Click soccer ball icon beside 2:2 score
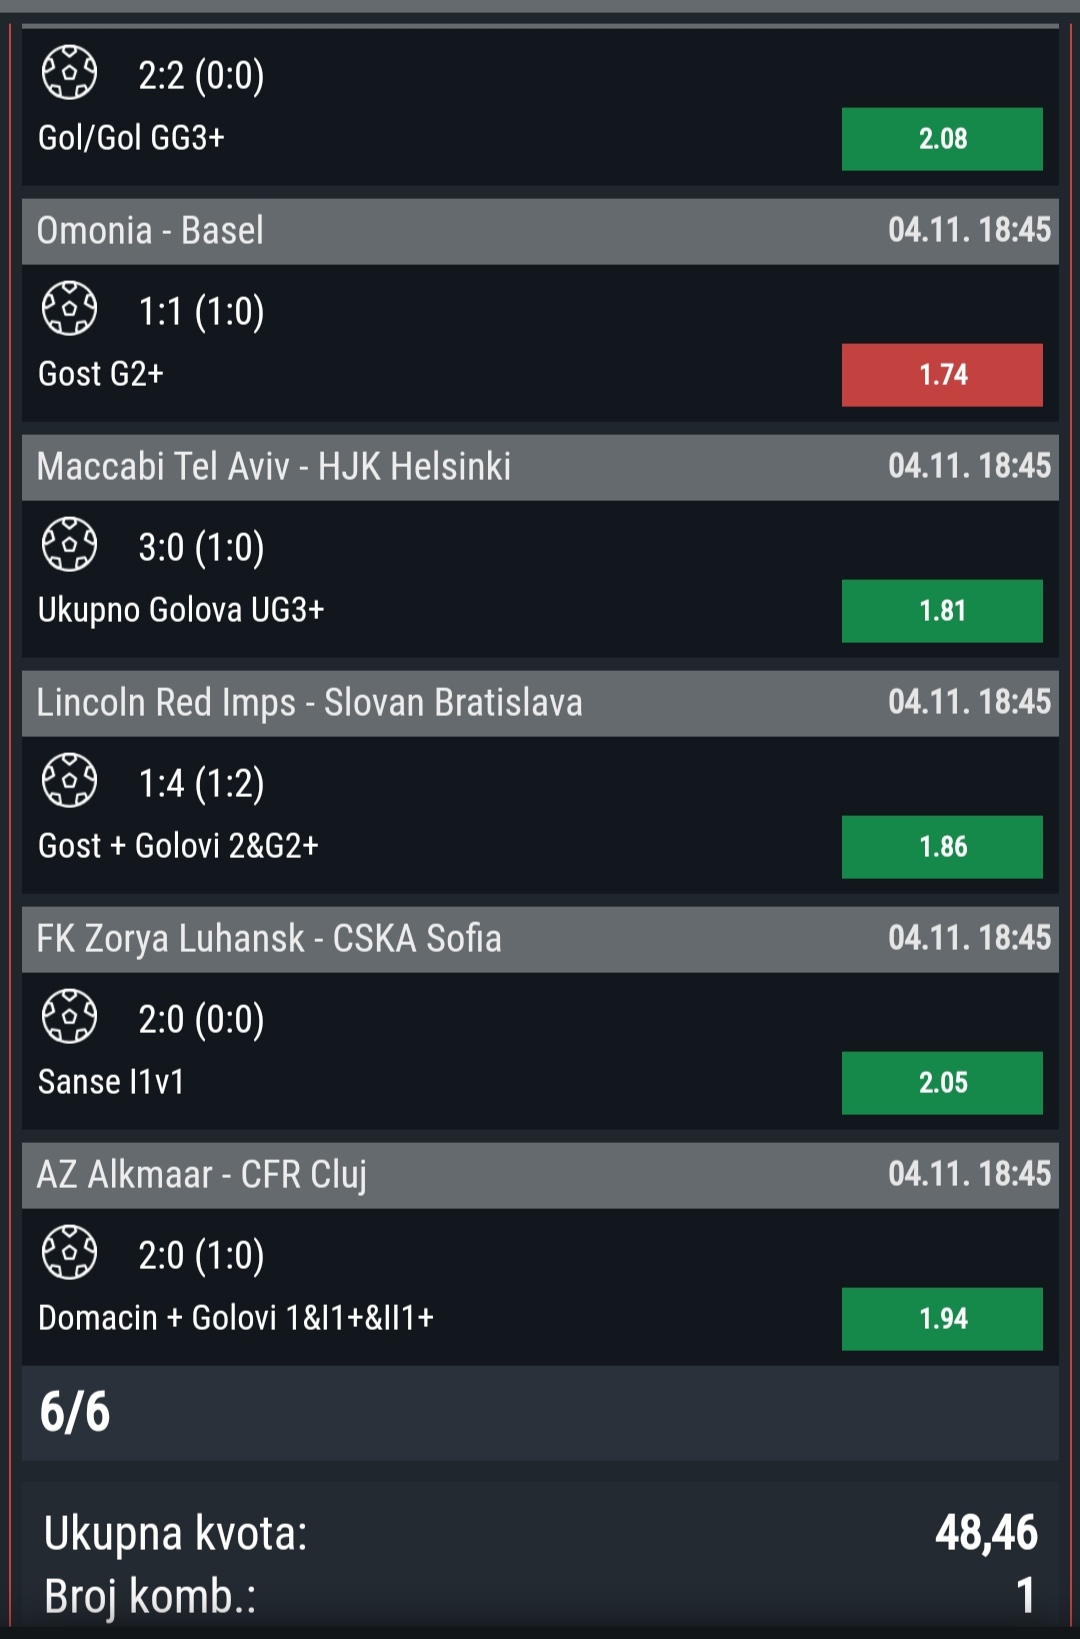This screenshot has height=1639, width=1080. pyautogui.click(x=69, y=73)
